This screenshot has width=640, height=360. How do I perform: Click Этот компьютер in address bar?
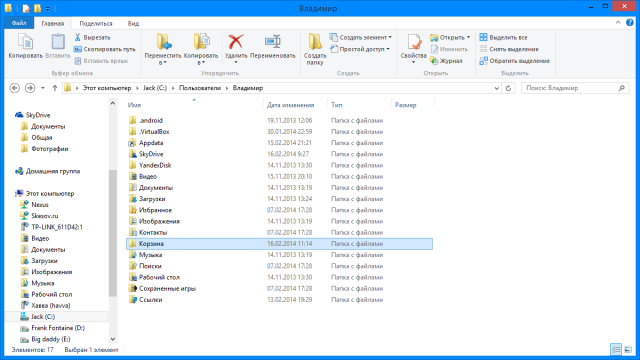107,88
